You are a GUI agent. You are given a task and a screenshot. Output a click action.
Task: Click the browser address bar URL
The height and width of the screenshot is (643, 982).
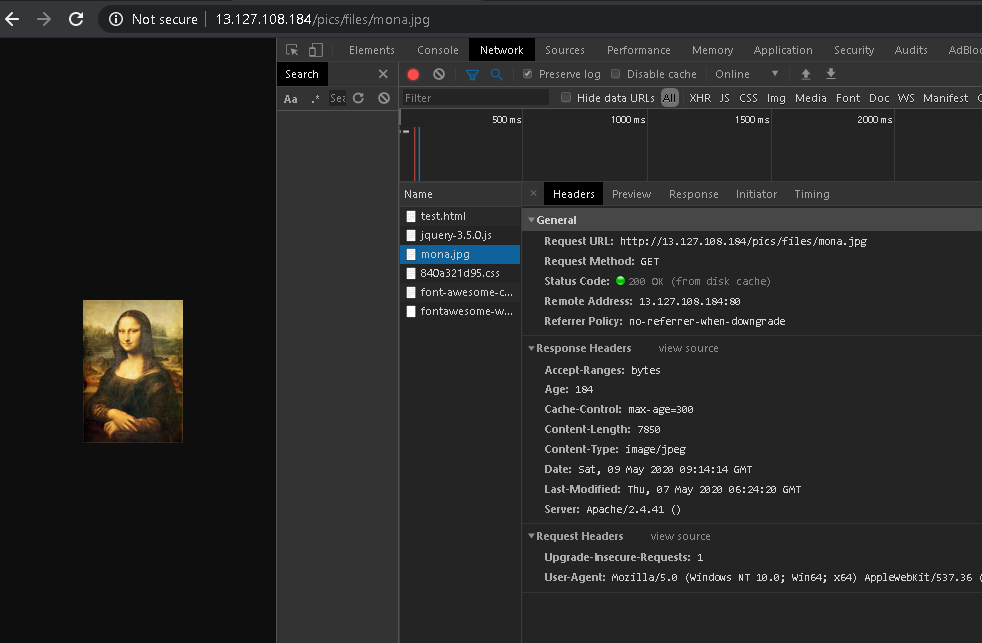323,19
